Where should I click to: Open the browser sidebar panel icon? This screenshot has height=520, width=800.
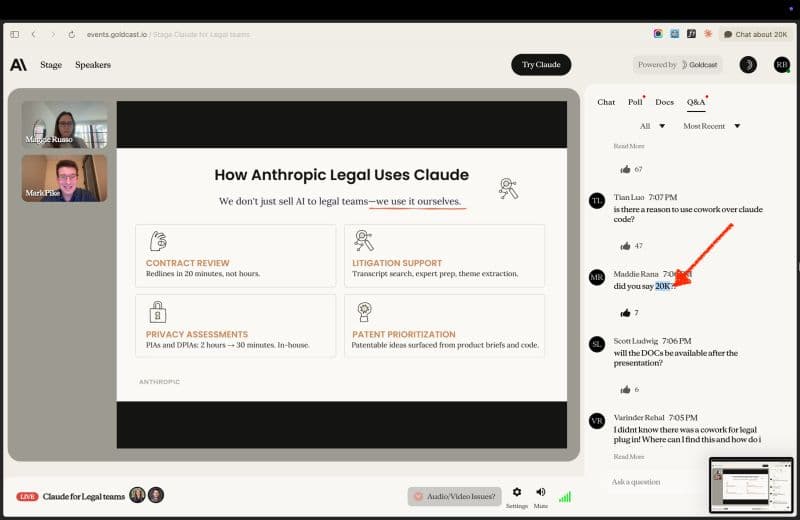[14, 34]
